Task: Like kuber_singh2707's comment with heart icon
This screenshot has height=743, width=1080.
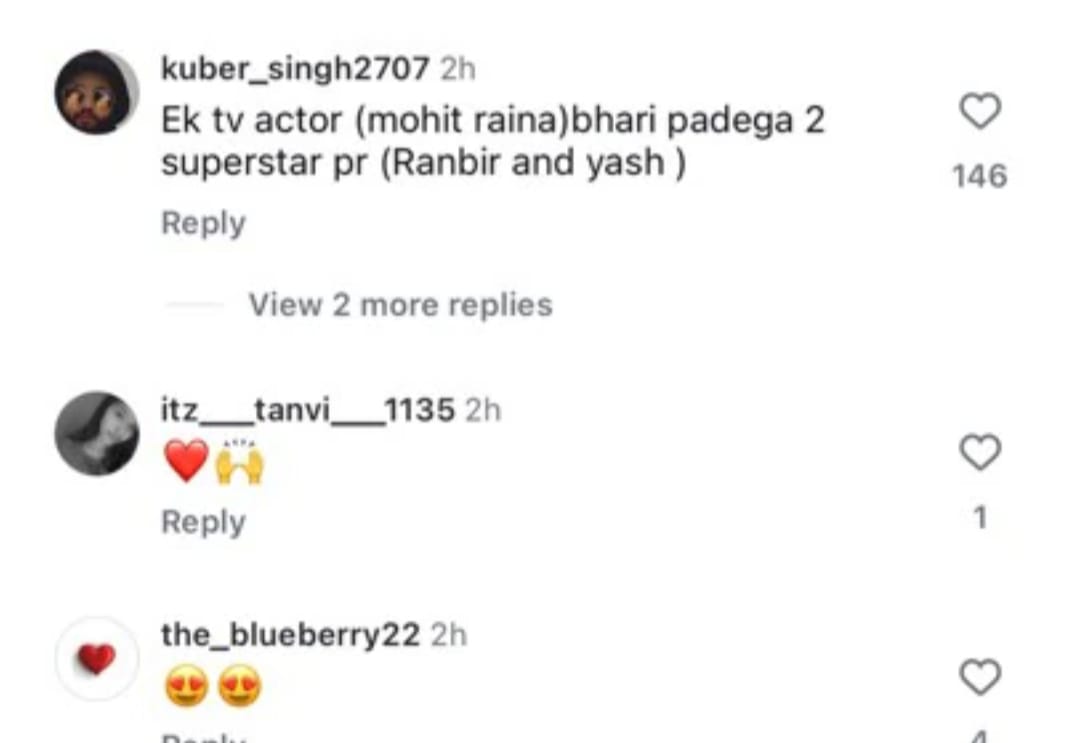Action: pyautogui.click(x=980, y=111)
